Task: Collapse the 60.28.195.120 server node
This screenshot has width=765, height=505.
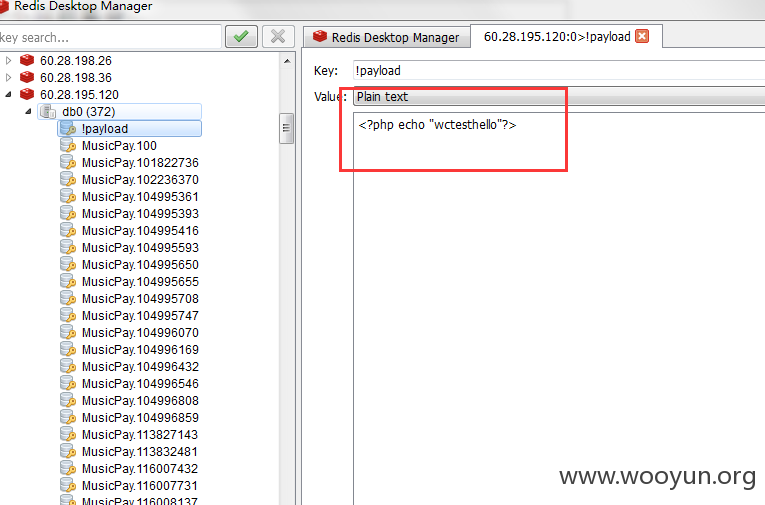Action: click(x=8, y=94)
